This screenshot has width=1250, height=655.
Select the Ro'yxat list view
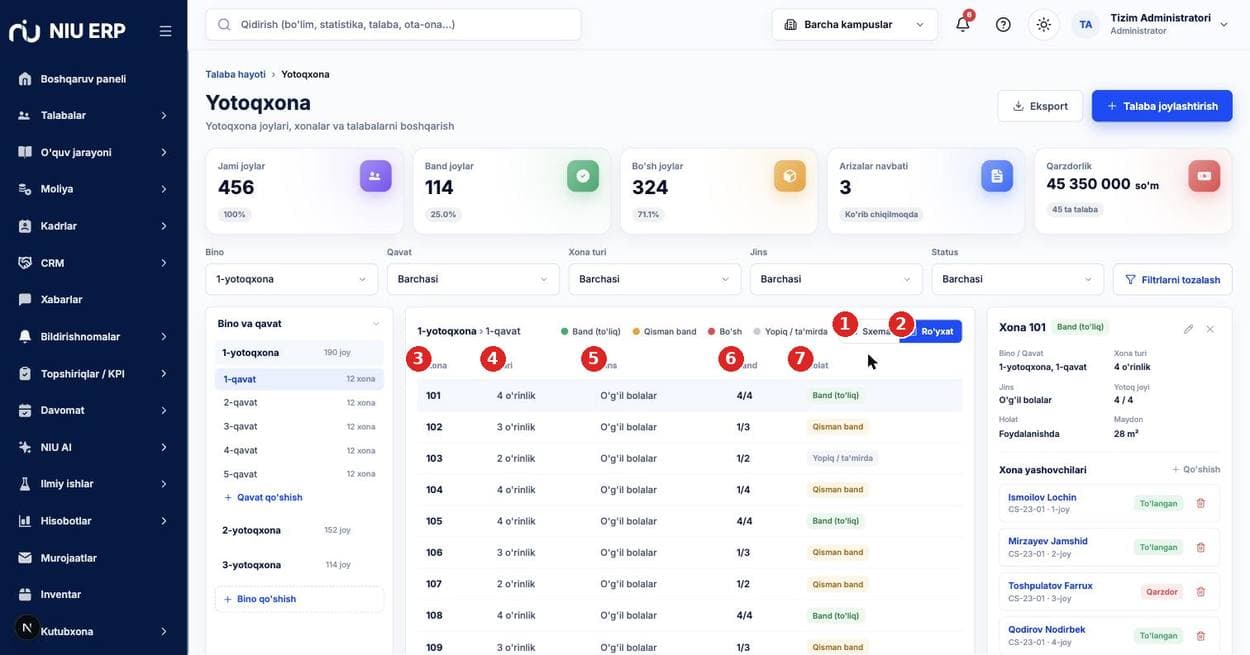click(x=931, y=331)
